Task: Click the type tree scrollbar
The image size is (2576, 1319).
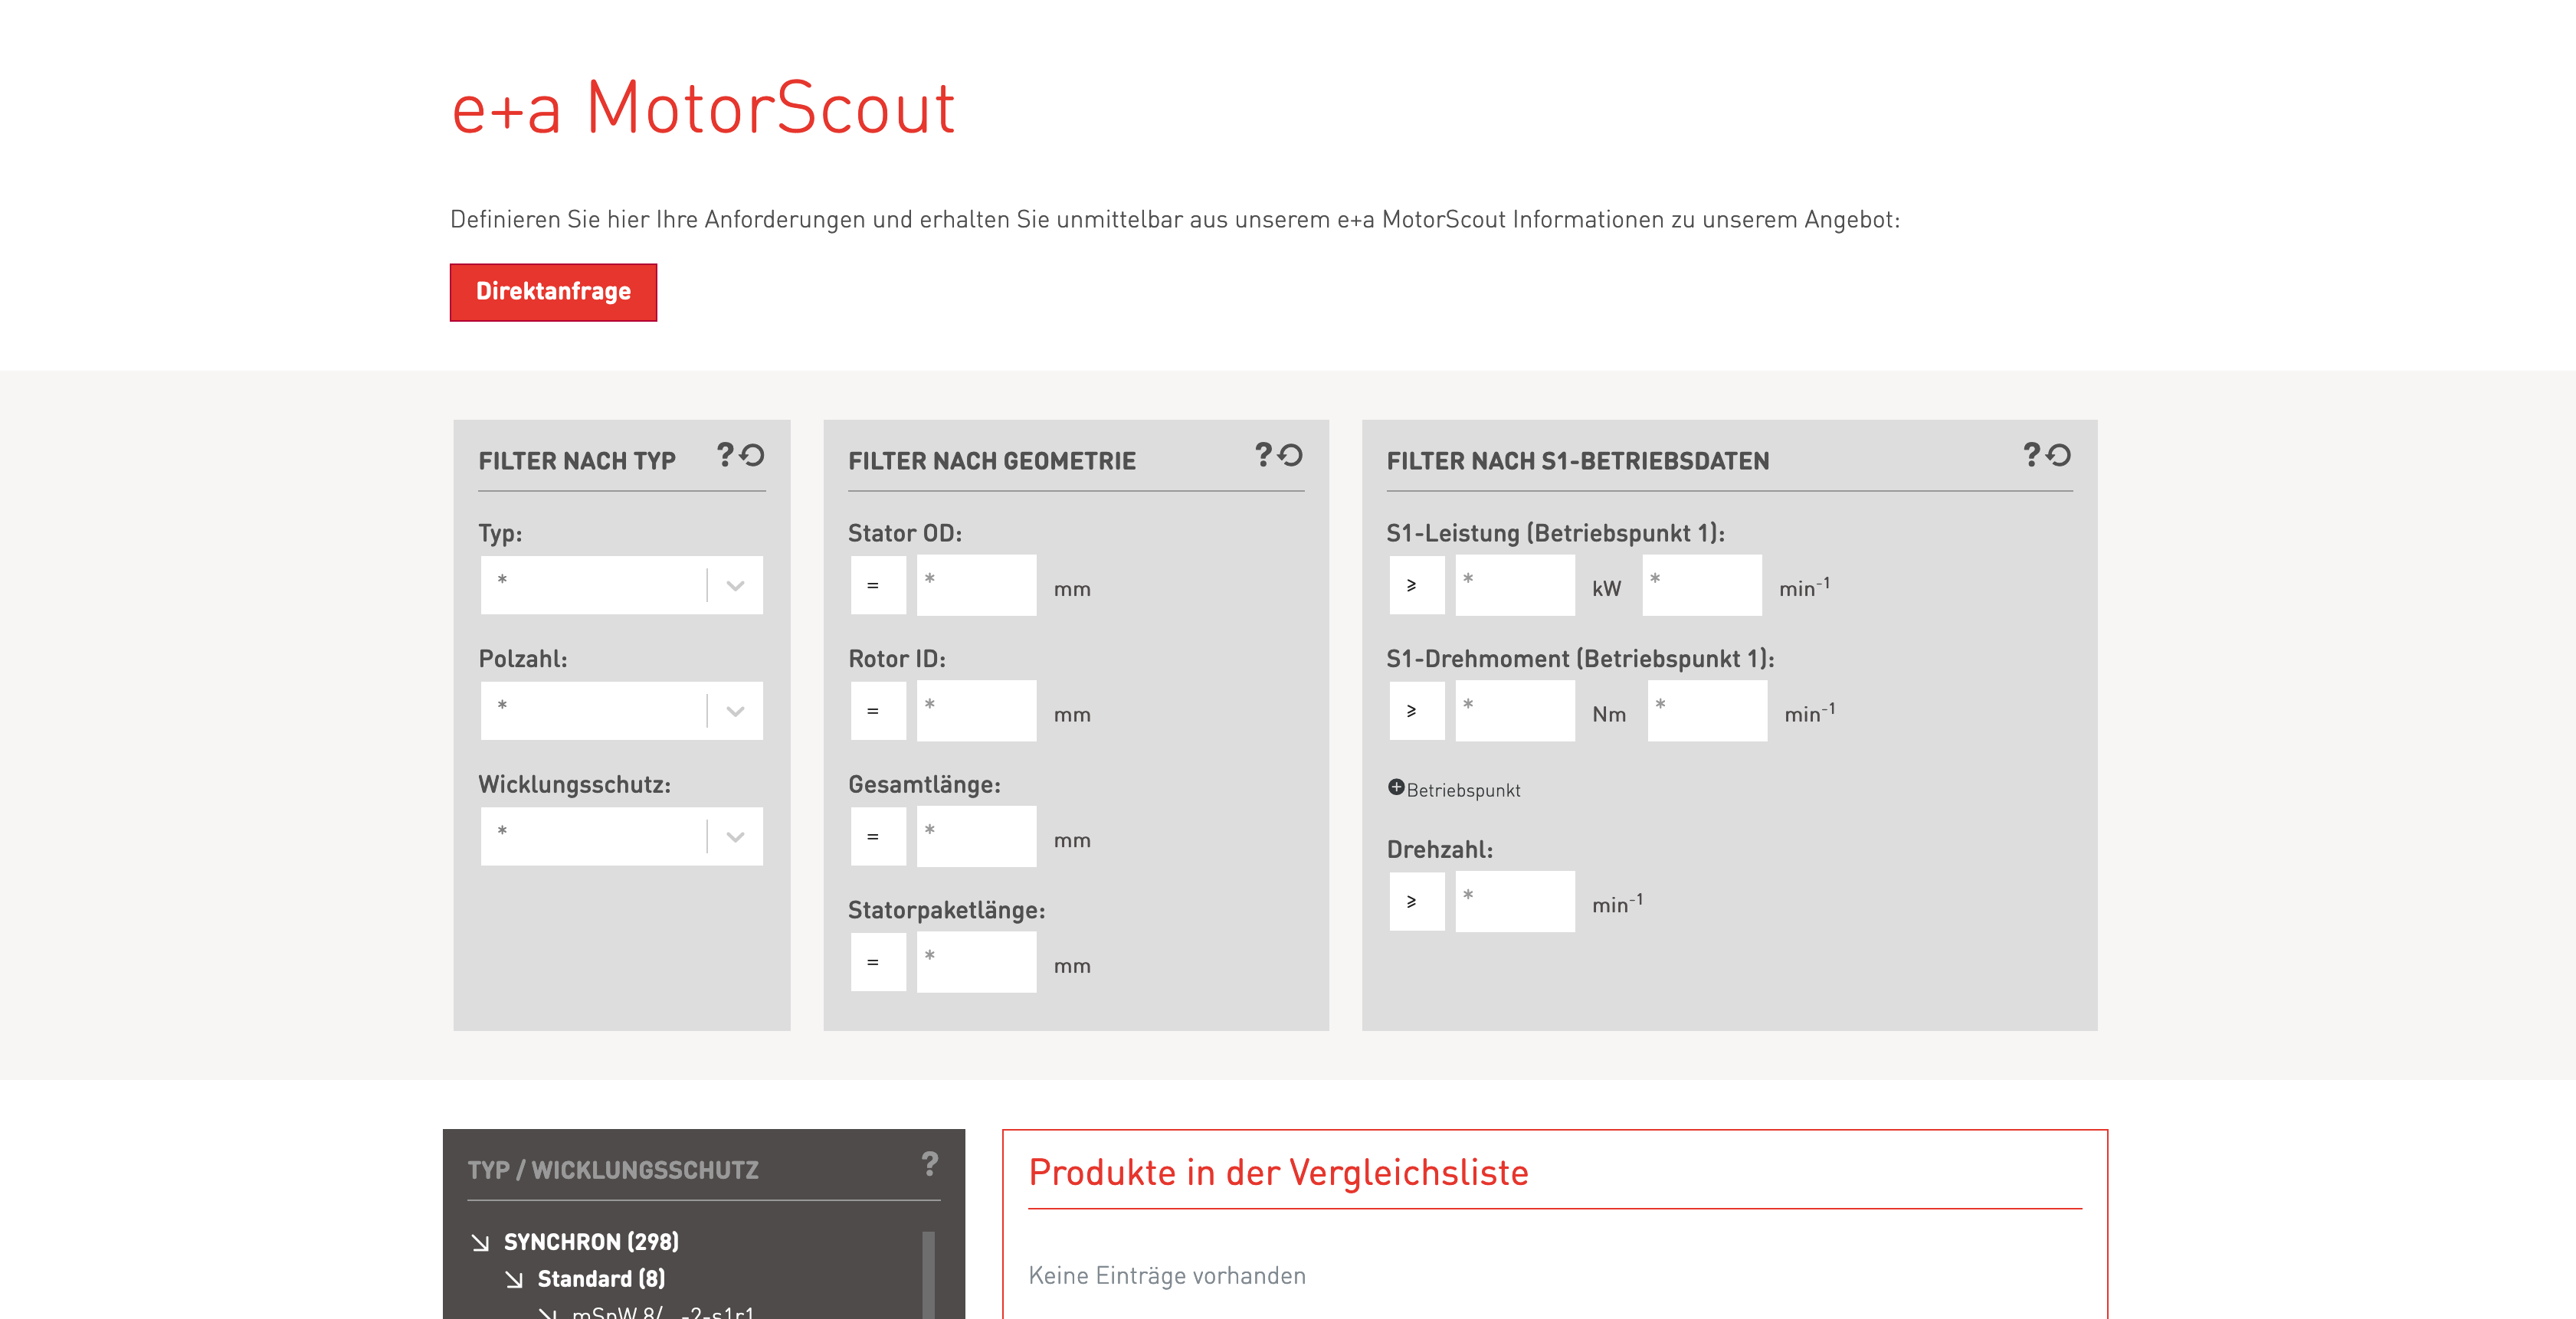Action: coord(928,1275)
